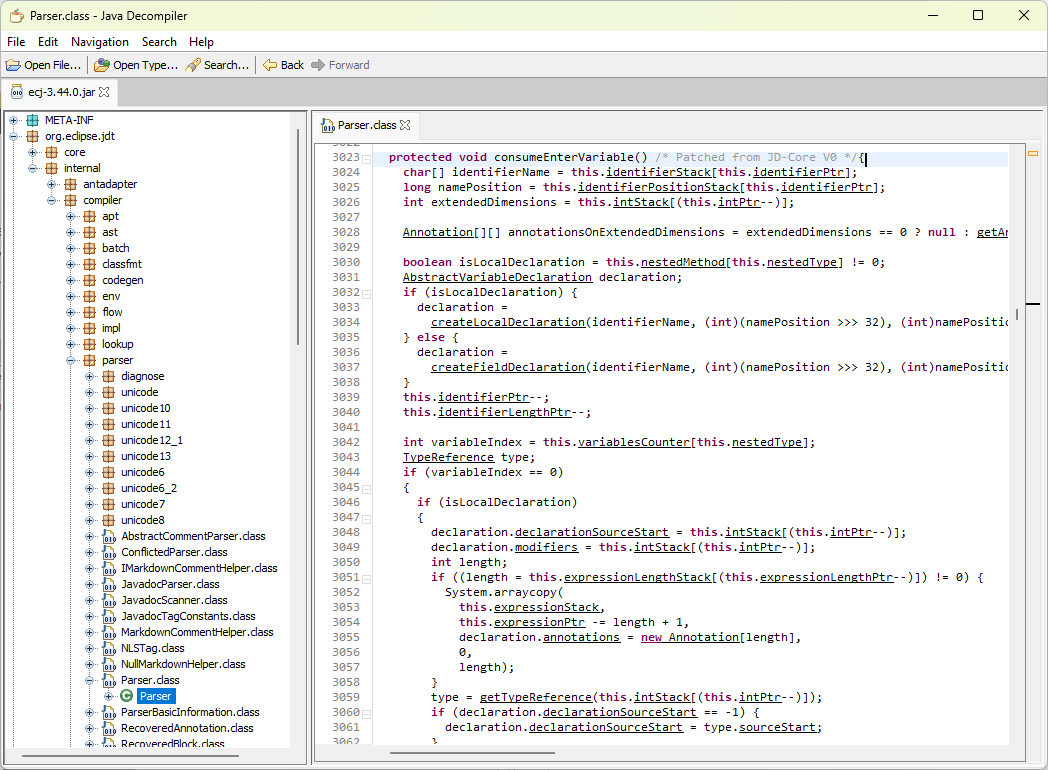The height and width of the screenshot is (770, 1048).
Task: Select the green Parser class icon
Action: (127, 696)
